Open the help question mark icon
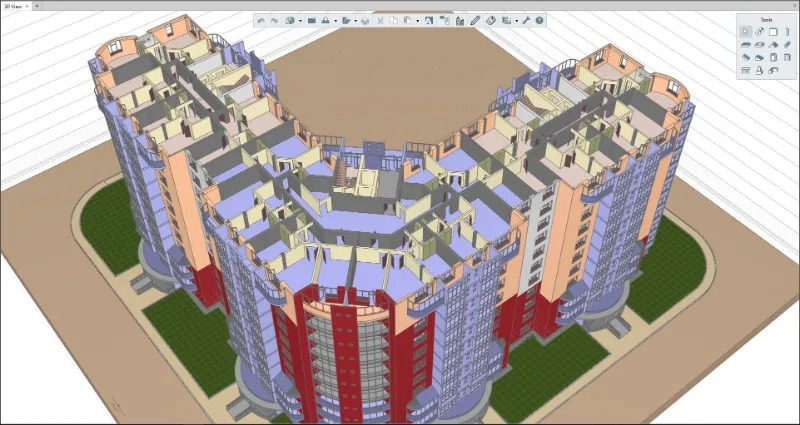Screen dimensions: 800x425 pos(539,20)
